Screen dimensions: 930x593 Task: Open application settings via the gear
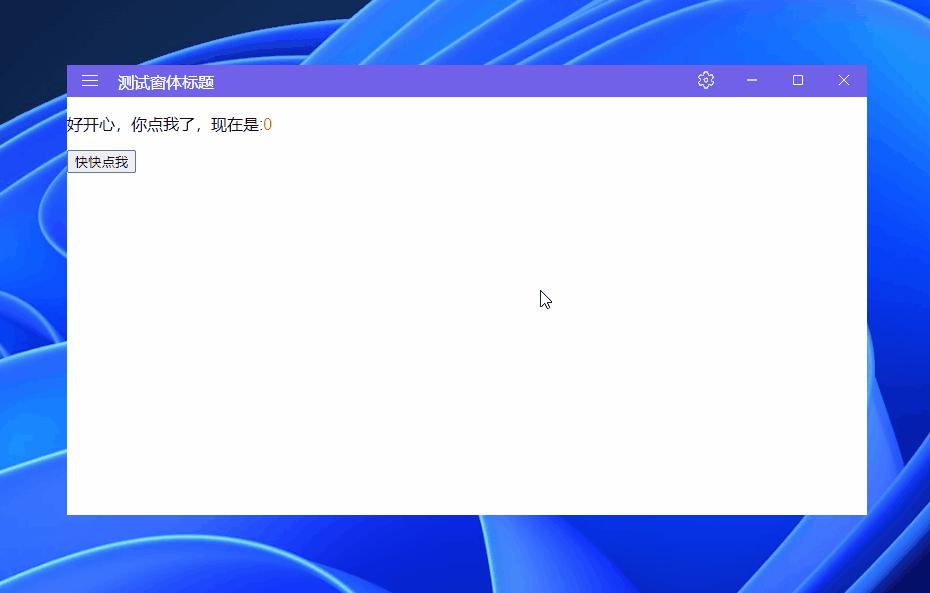[x=705, y=80]
